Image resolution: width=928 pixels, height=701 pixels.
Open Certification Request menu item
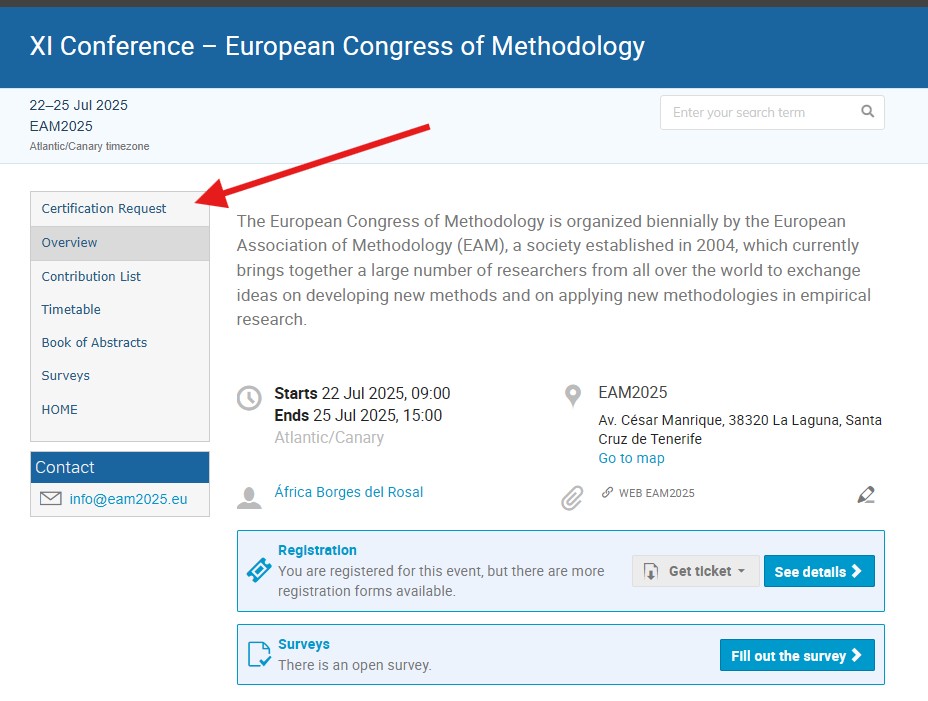[x=104, y=209]
